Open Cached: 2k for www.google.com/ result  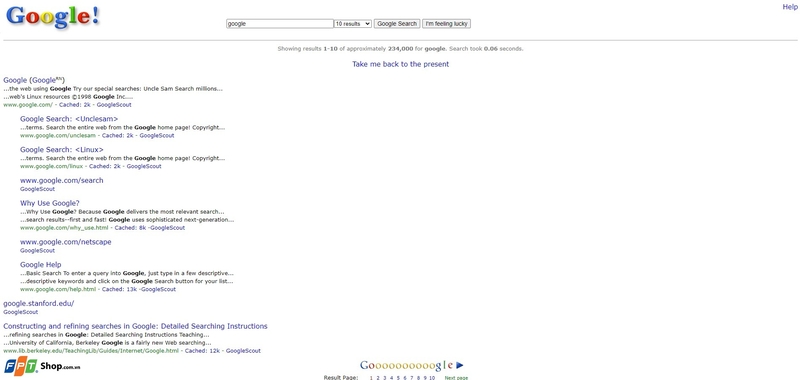point(74,105)
